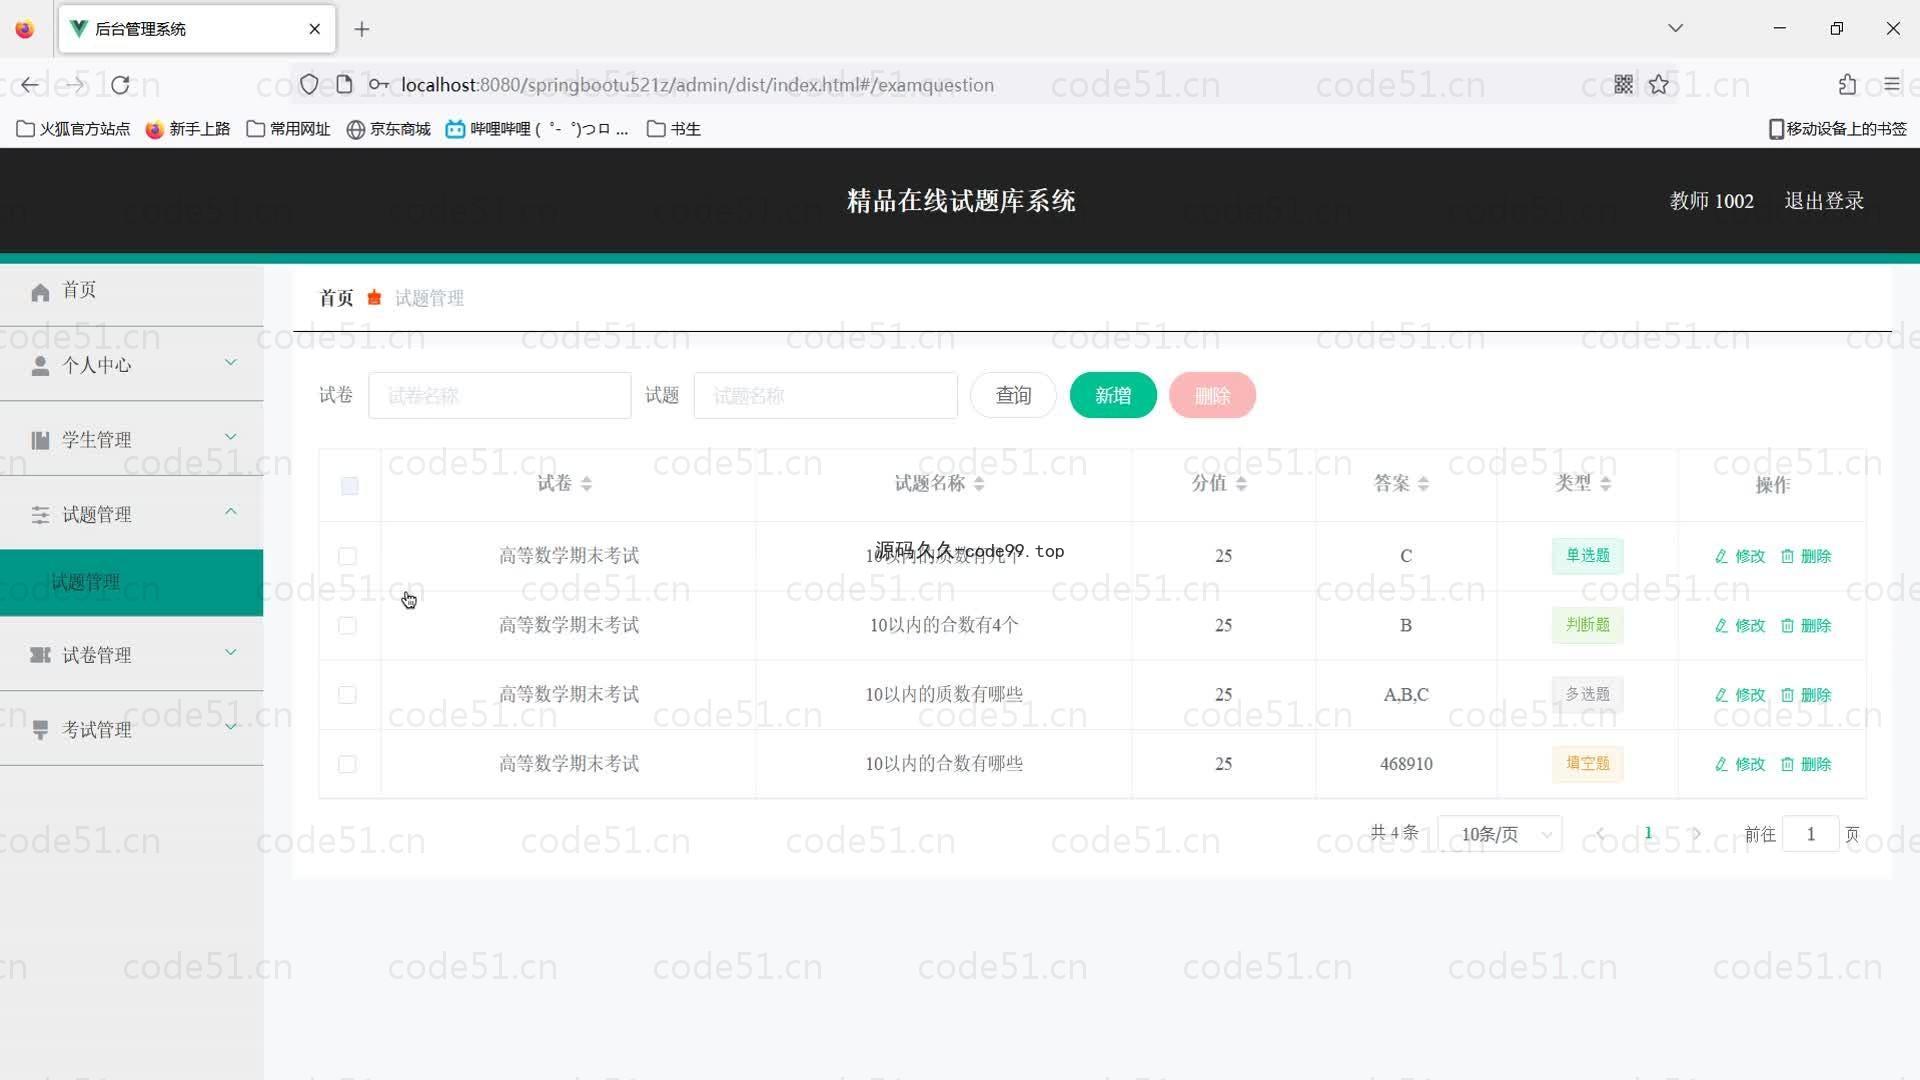Image resolution: width=1920 pixels, height=1080 pixels.
Task: Click 删除 for the answer B row
Action: (1806, 626)
